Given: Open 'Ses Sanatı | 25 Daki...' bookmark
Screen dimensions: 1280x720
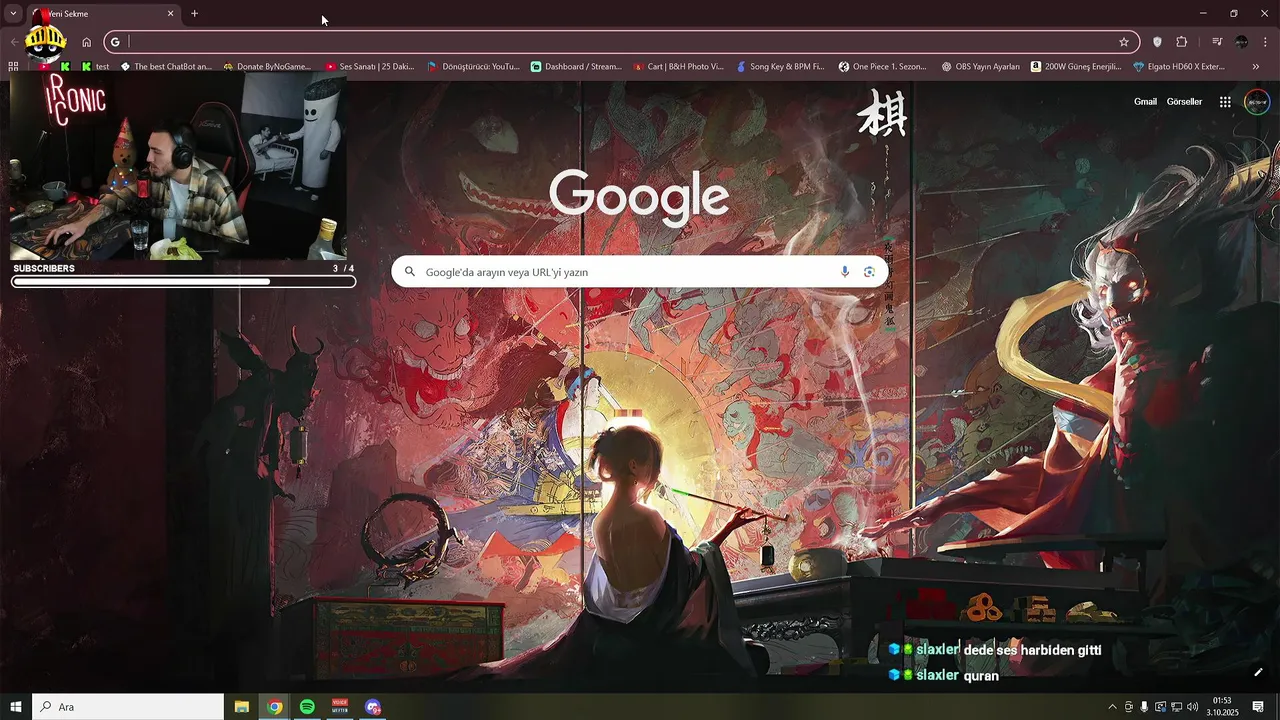Looking at the screenshot, I should click(x=370, y=67).
